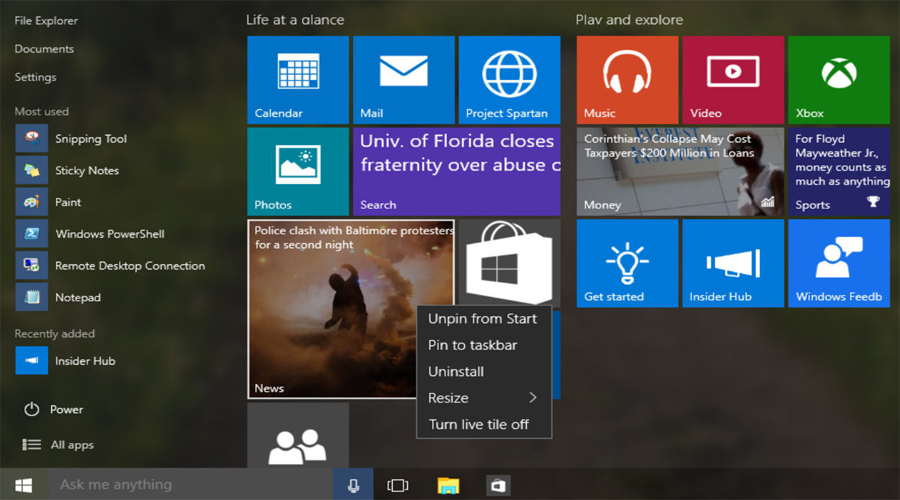Open the Music tile
This screenshot has width=900, height=500.
[x=627, y=80]
